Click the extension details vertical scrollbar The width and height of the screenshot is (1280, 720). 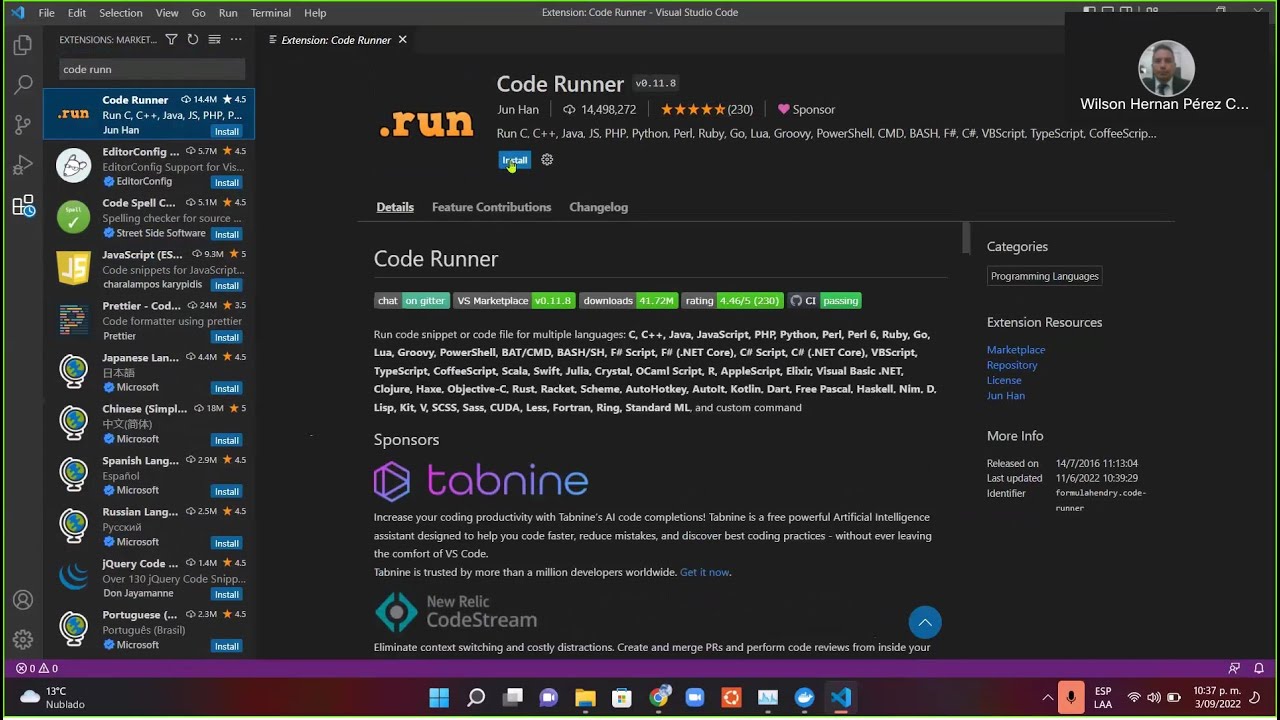pyautogui.click(x=966, y=238)
